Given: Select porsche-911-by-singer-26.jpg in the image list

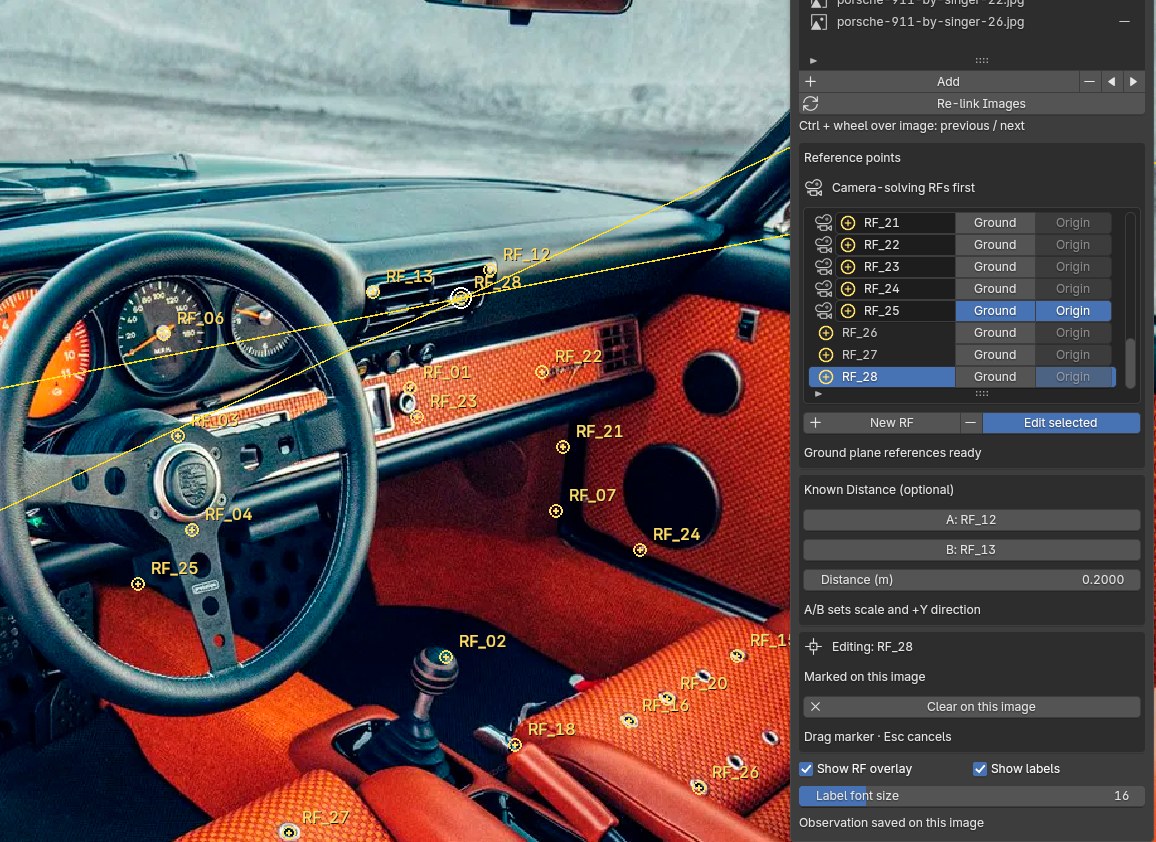Looking at the screenshot, I should pyautogui.click(x=930, y=22).
